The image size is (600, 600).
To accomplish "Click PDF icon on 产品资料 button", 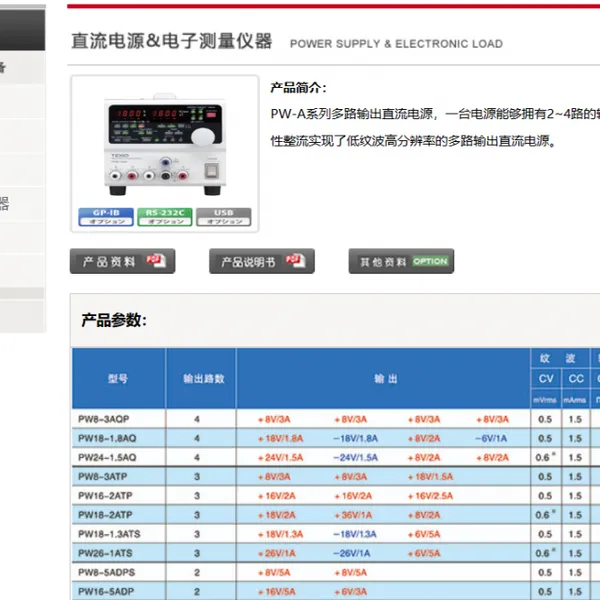I will coord(156,261).
